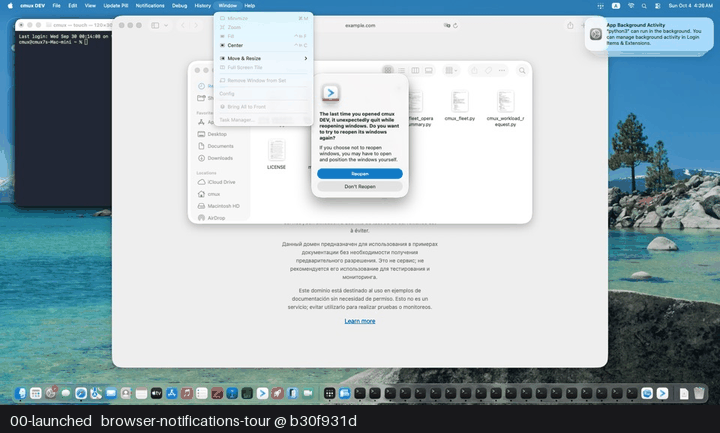
Task: Select cmux home folder in Finder sidebar
Action: point(216,194)
